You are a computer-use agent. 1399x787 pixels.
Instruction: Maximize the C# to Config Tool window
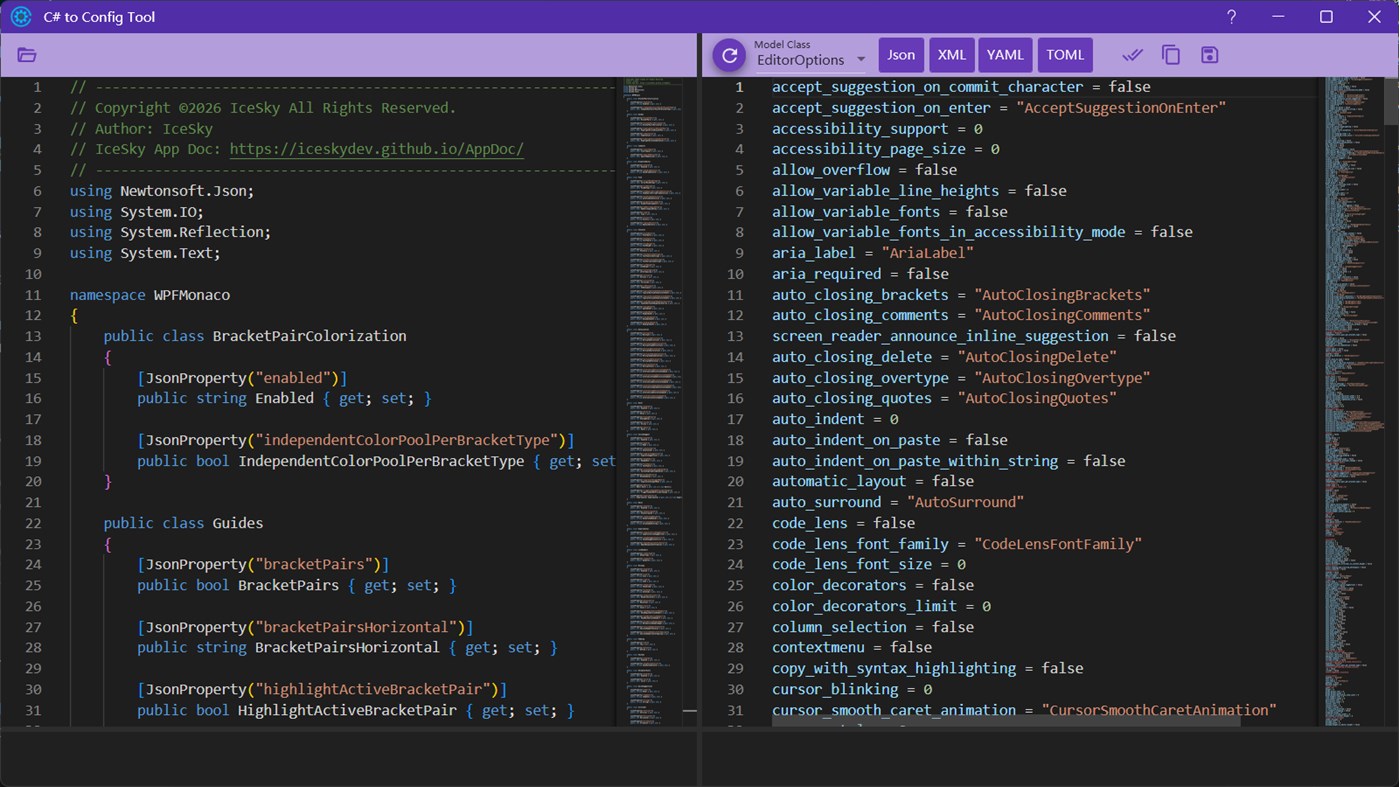click(x=1326, y=17)
